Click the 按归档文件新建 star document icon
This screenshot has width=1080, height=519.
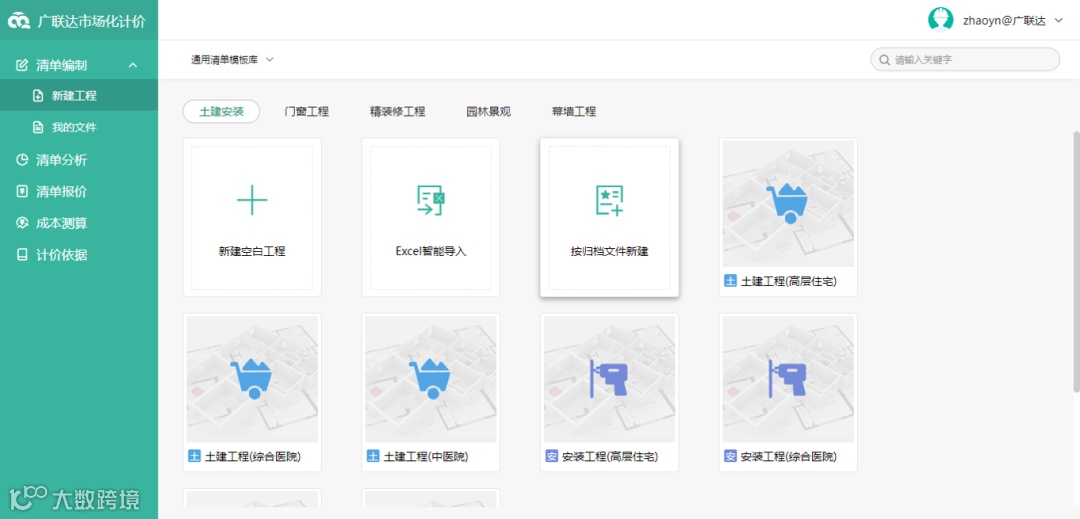pyautogui.click(x=610, y=200)
